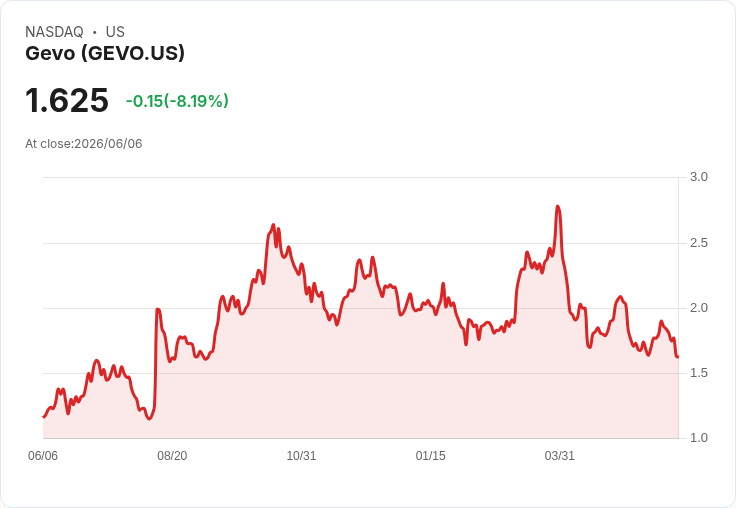Click the At close 2026/06/06 timestamp
The width and height of the screenshot is (736, 508).
84,144
